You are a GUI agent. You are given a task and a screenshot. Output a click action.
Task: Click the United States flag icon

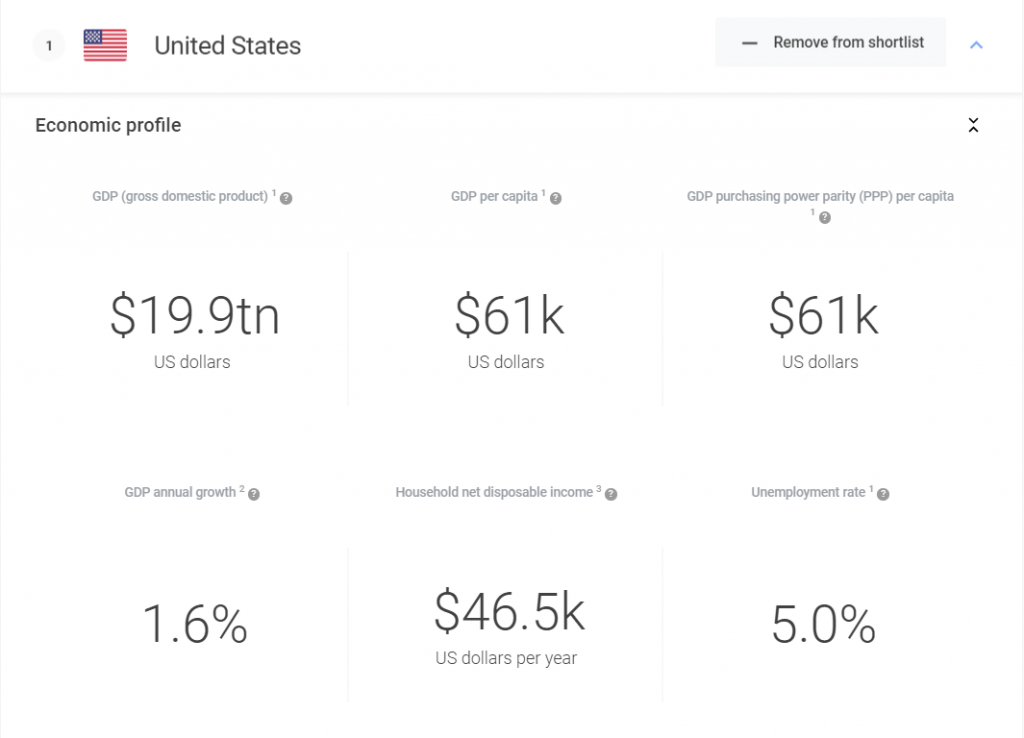coord(105,46)
